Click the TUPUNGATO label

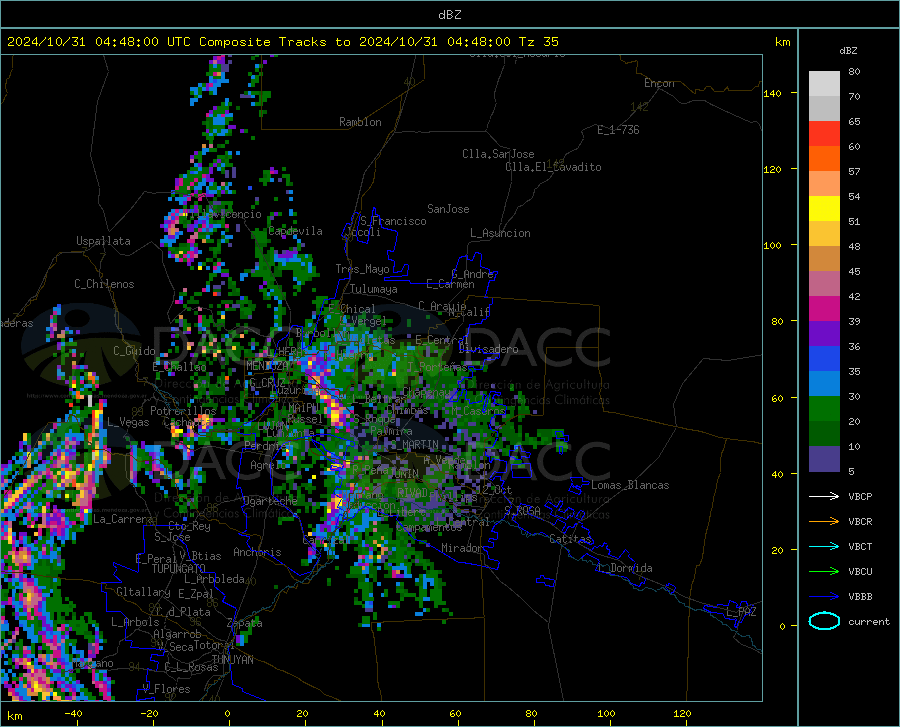click(179, 569)
